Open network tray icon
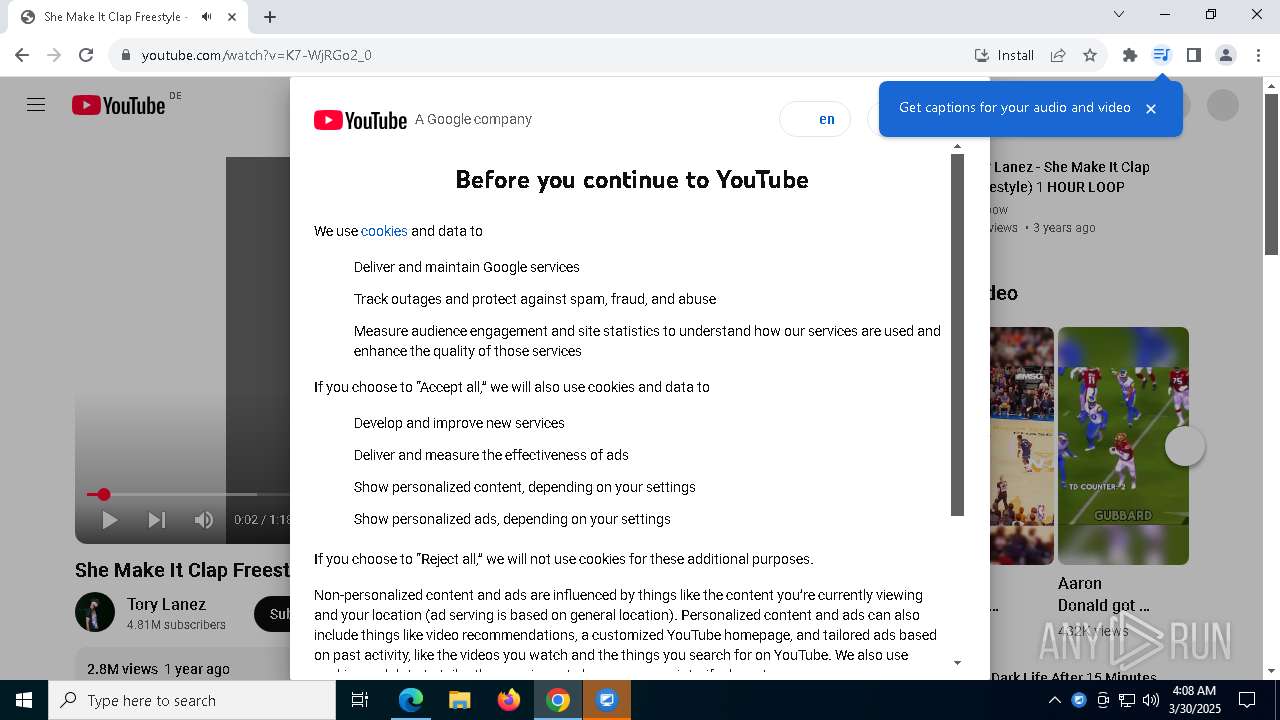 pos(1127,700)
